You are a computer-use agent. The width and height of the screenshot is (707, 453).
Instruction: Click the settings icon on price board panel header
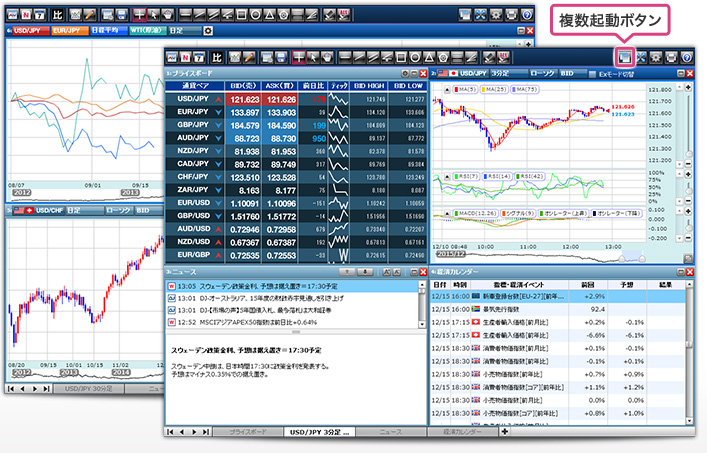point(405,73)
